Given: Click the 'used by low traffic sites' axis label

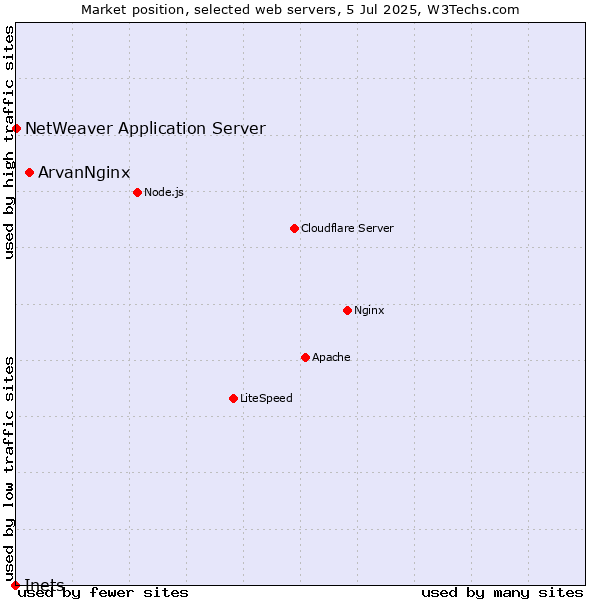Looking at the screenshot, I should [9, 470].
